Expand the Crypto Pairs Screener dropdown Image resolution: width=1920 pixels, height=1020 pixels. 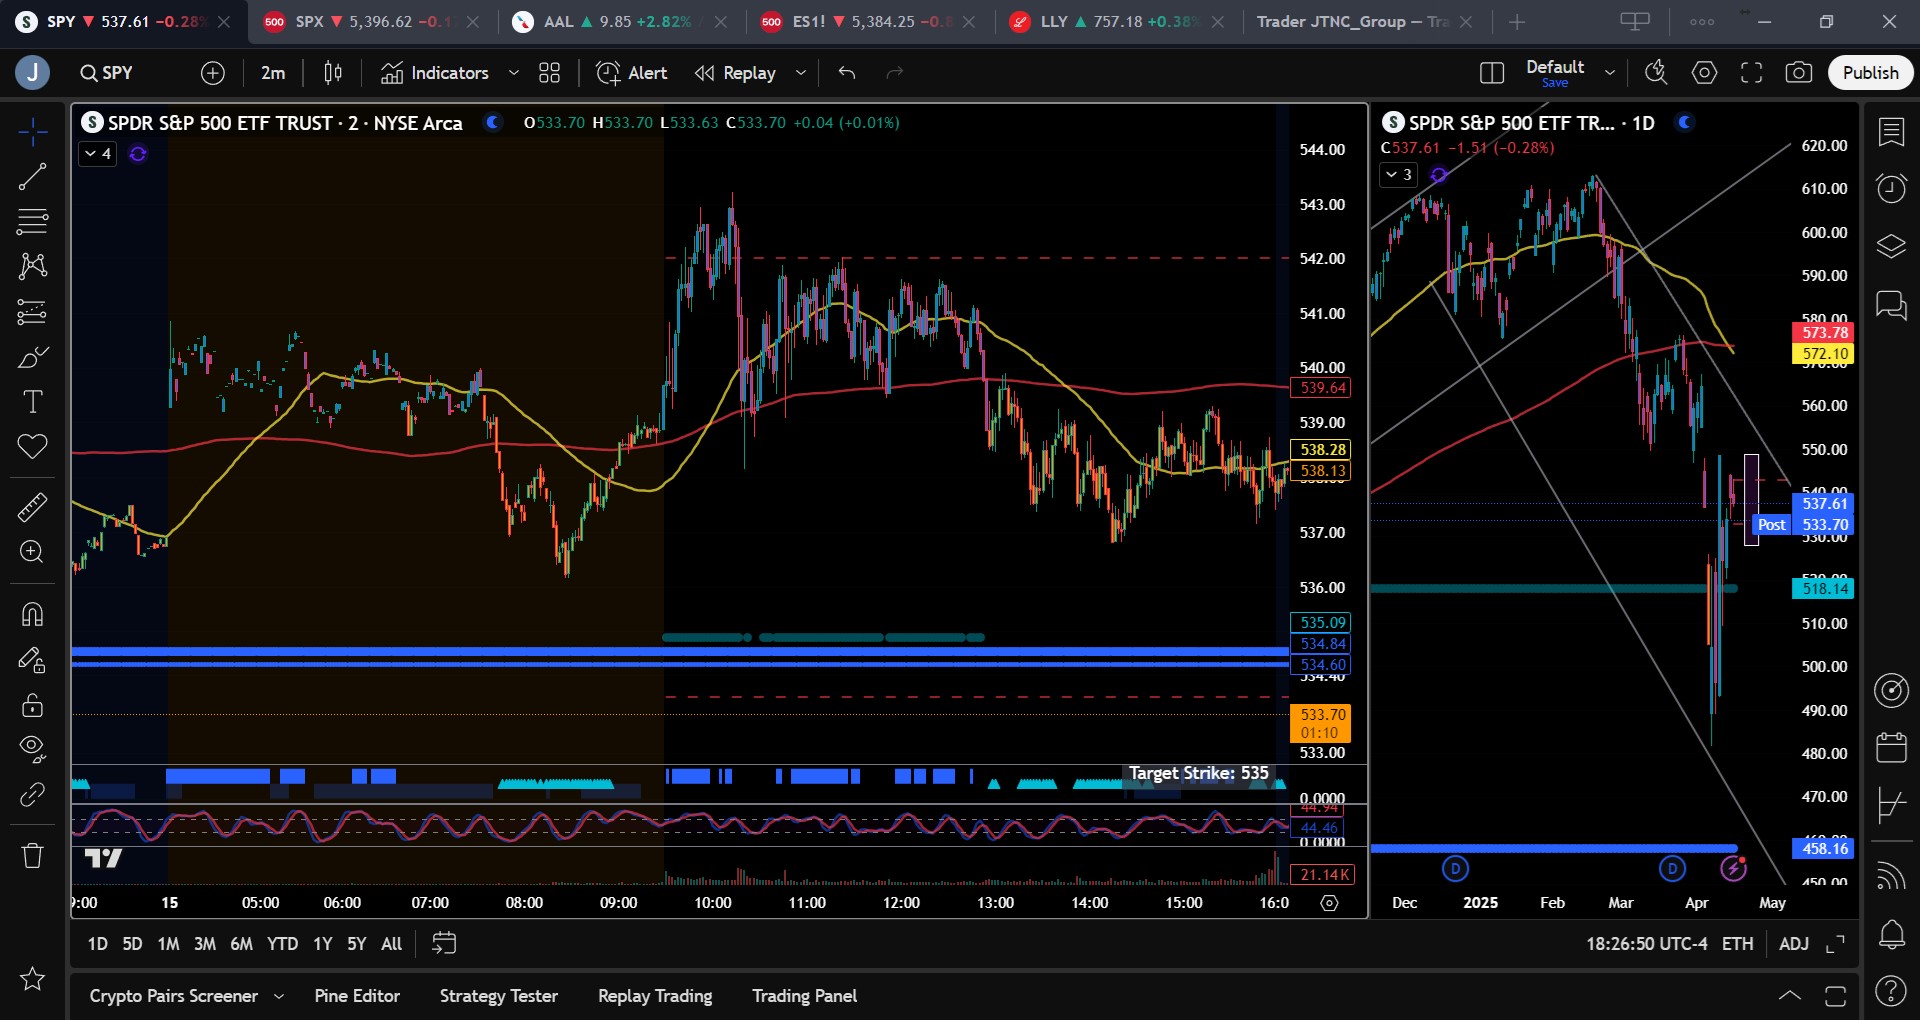pos(279,996)
